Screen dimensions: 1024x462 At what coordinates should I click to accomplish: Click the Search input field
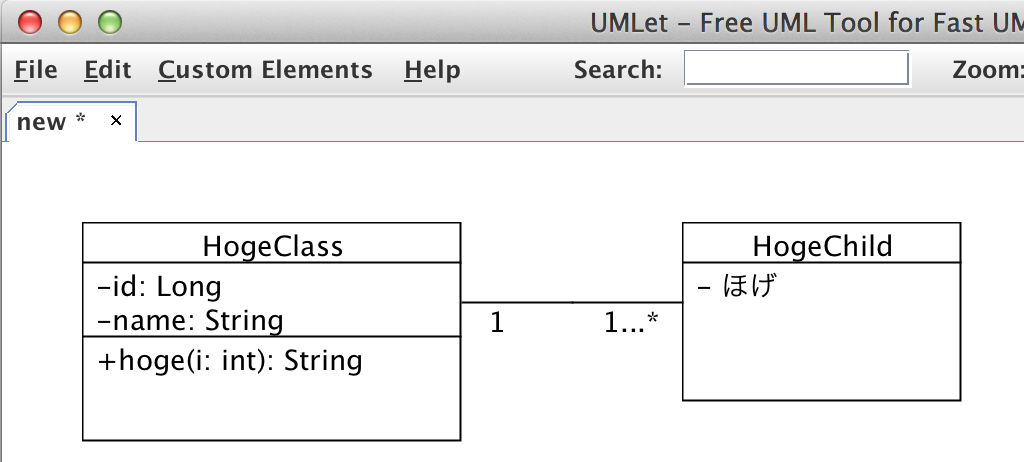coord(796,69)
